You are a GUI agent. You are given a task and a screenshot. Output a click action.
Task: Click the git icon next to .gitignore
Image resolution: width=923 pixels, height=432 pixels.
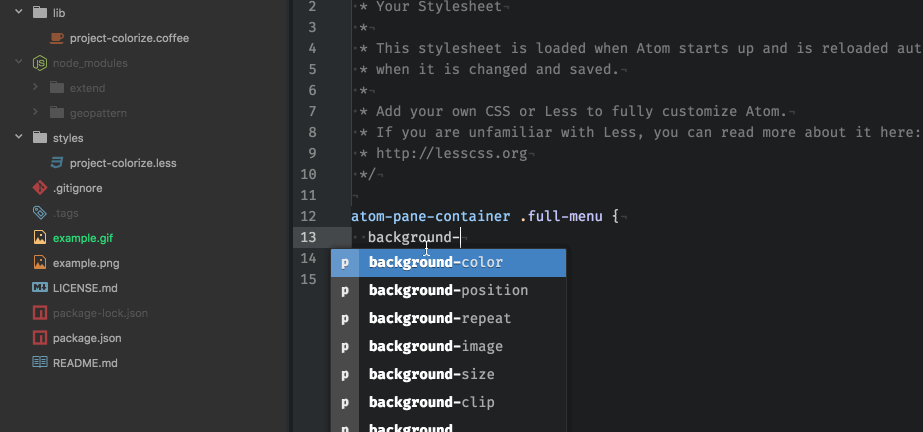pyautogui.click(x=40, y=188)
